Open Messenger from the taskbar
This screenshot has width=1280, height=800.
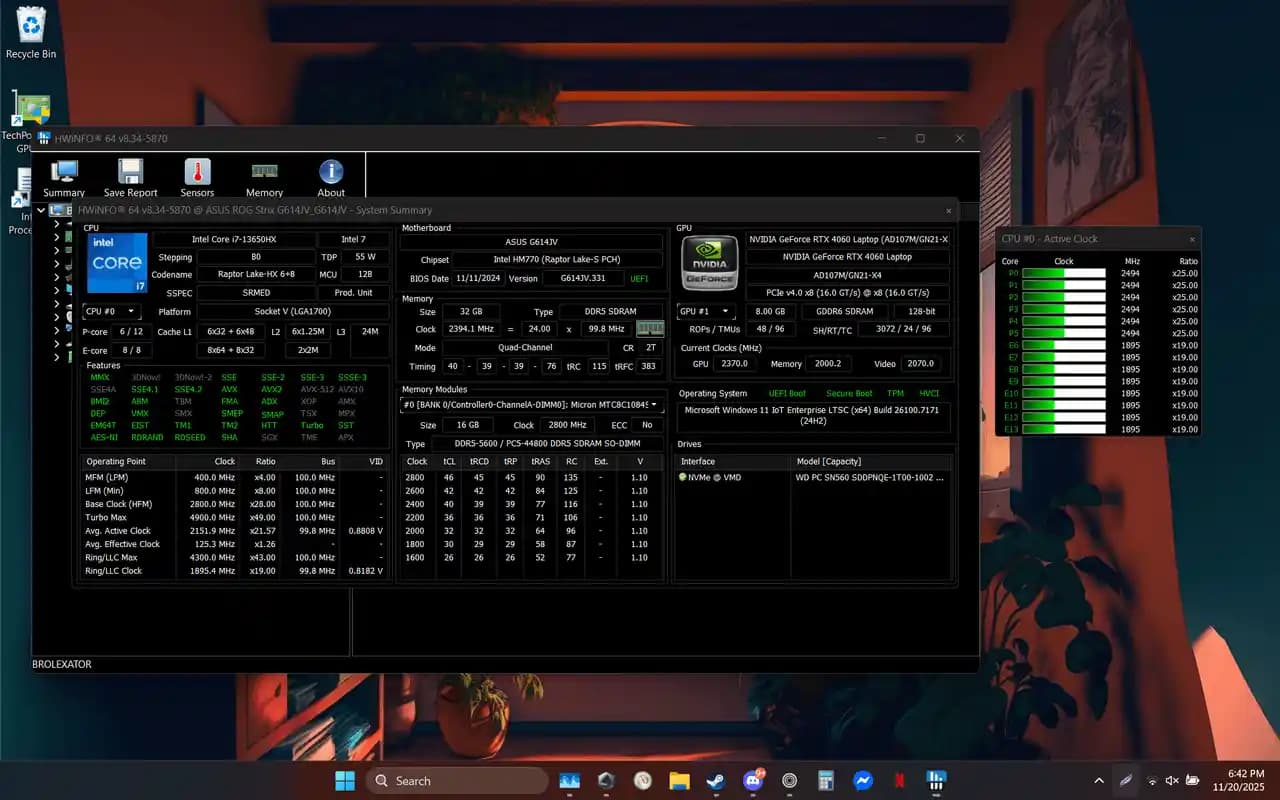click(863, 780)
